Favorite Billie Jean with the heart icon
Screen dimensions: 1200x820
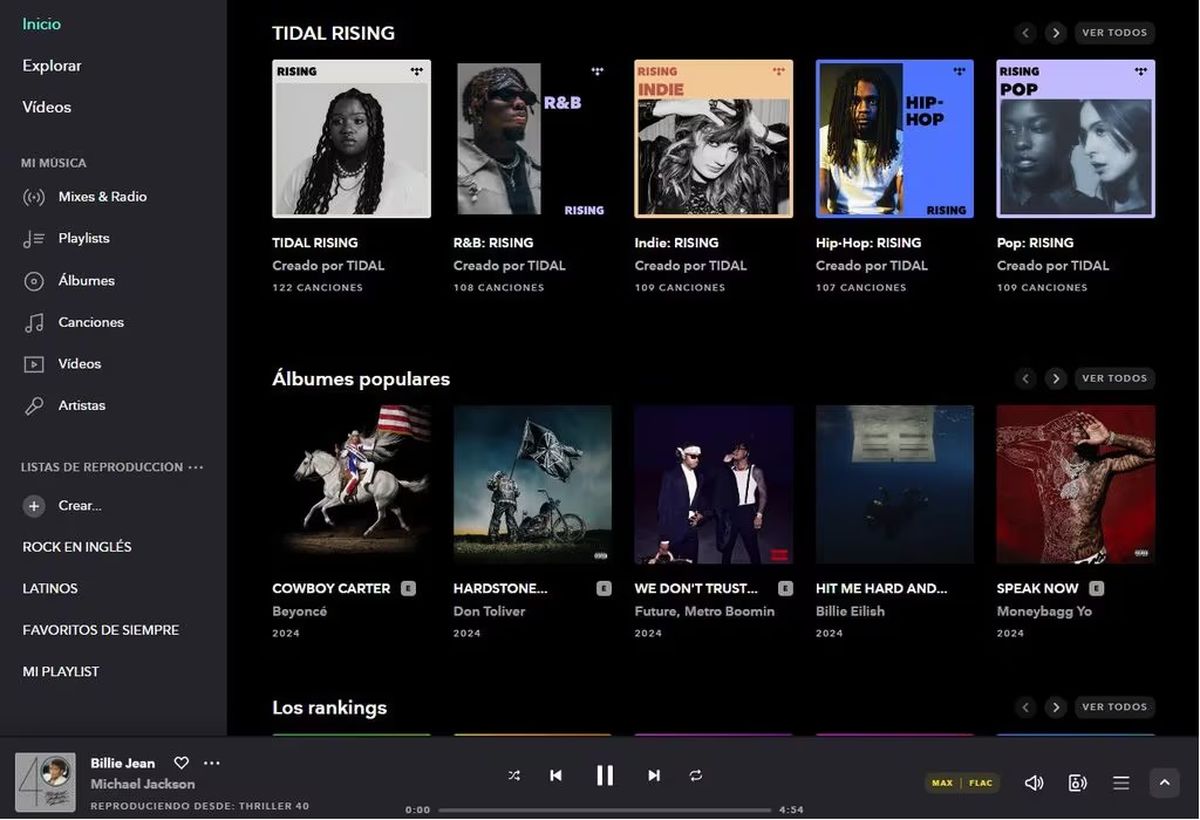point(181,762)
